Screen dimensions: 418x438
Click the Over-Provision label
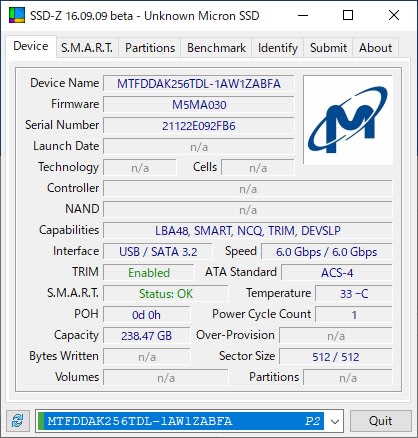point(235,335)
